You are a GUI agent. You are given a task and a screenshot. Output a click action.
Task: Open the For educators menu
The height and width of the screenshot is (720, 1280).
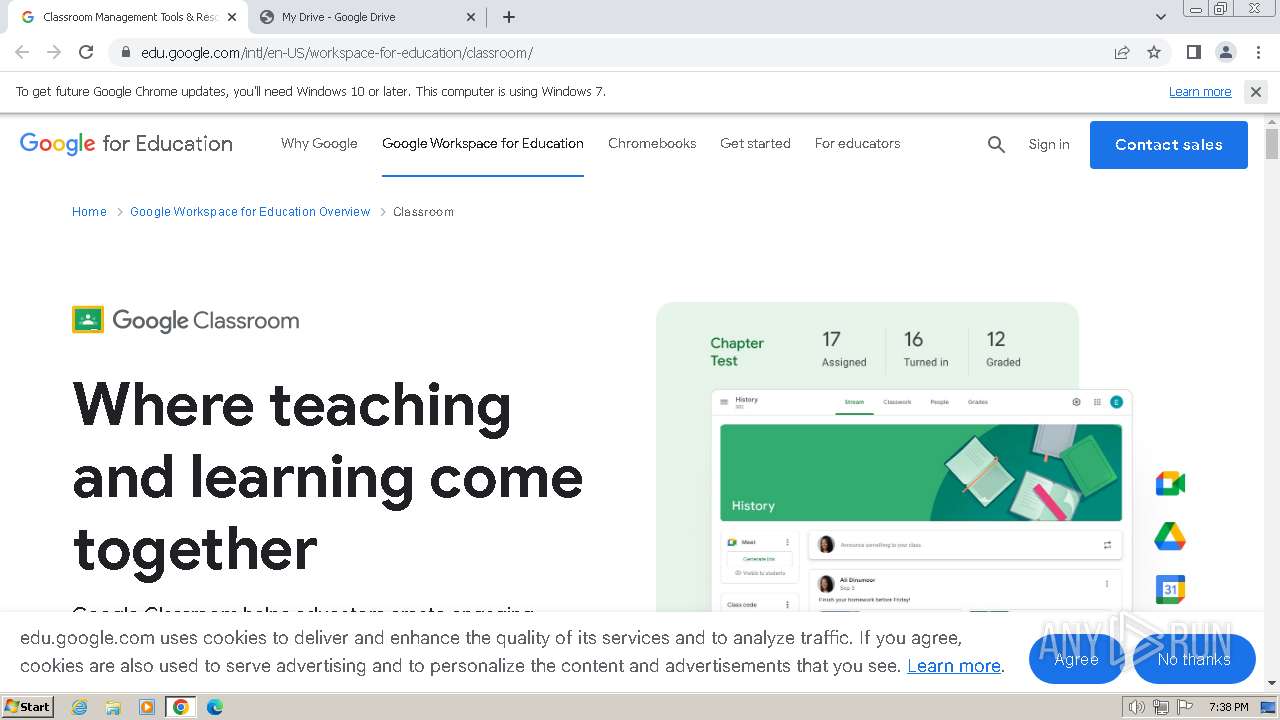coord(857,143)
